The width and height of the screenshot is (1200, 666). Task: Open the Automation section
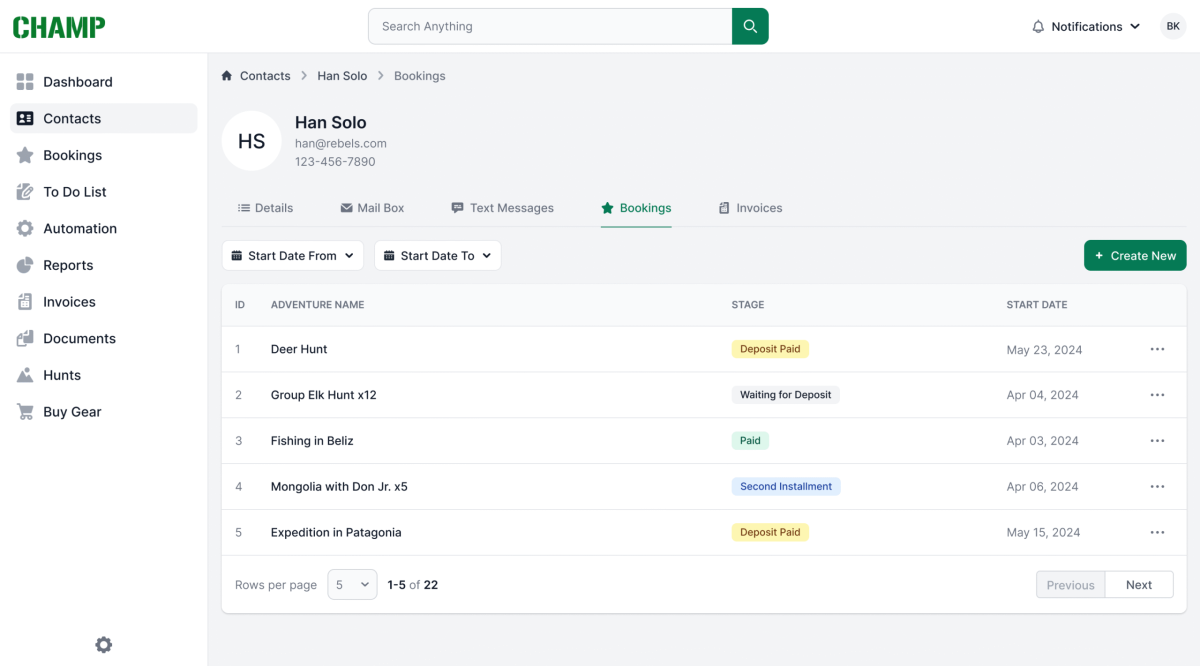pos(81,228)
